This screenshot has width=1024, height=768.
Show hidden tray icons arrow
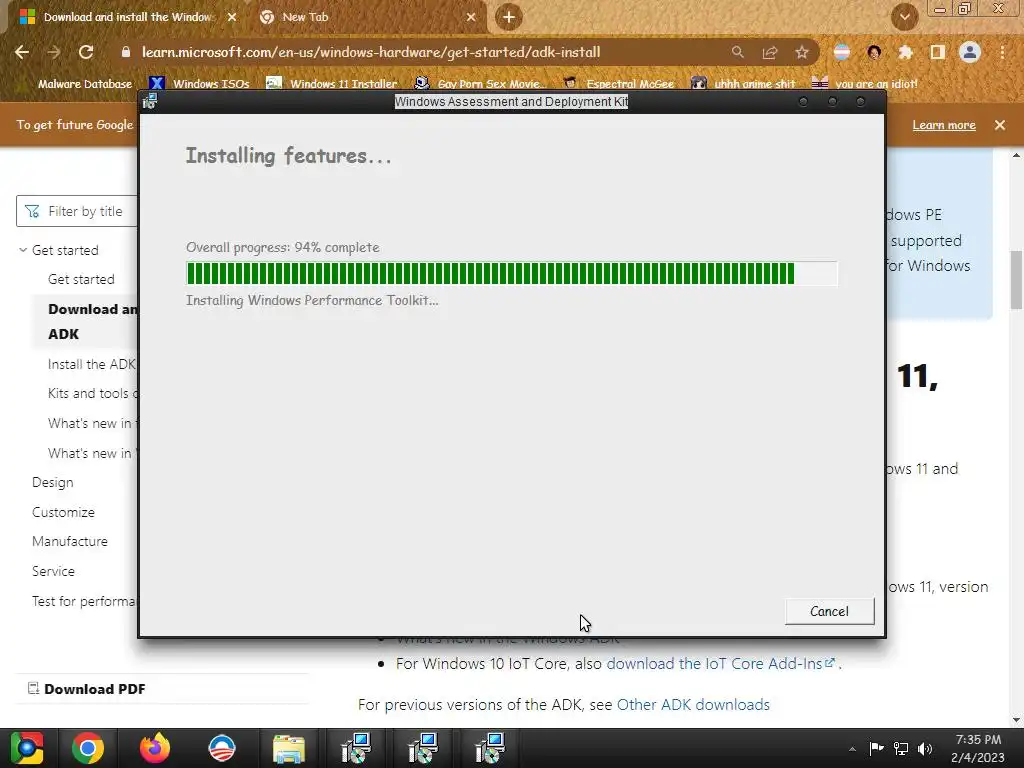tap(852, 749)
